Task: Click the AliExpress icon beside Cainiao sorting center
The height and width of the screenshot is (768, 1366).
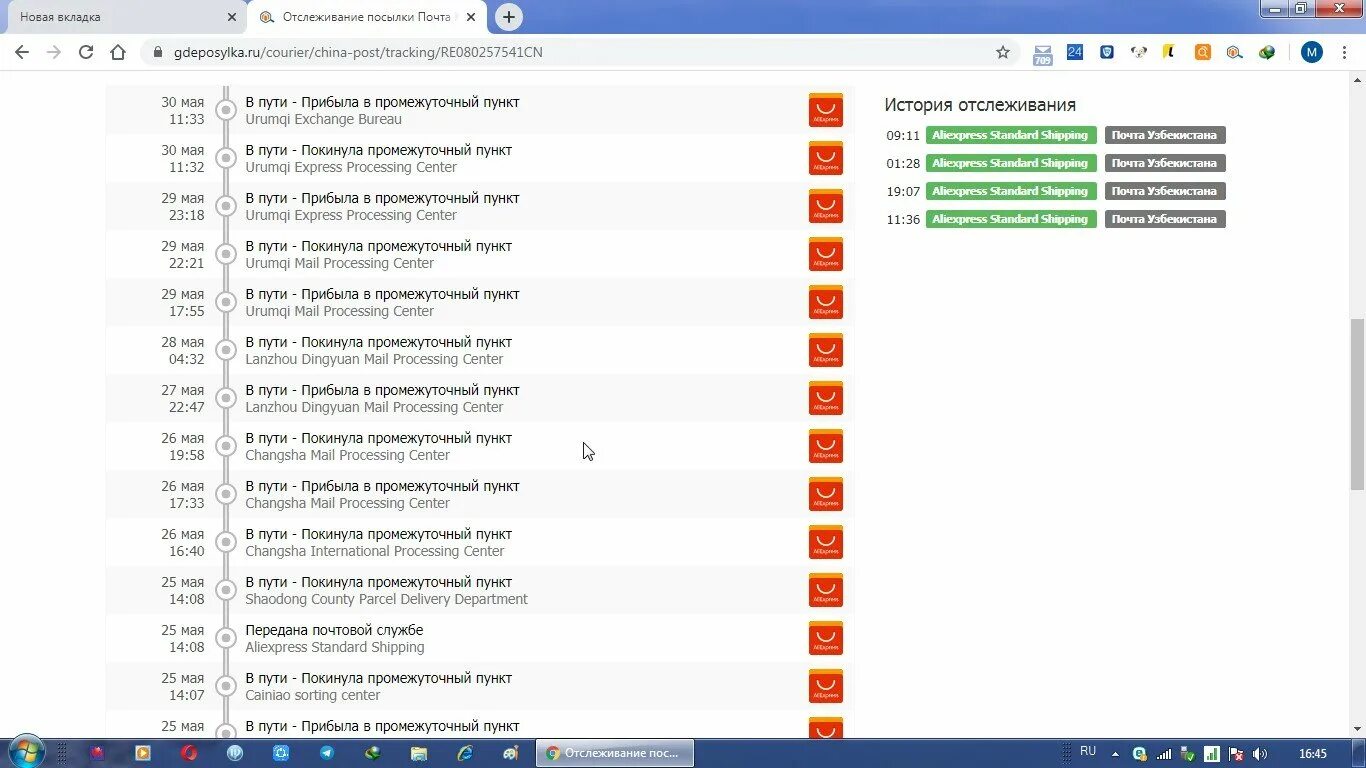Action: click(x=825, y=686)
